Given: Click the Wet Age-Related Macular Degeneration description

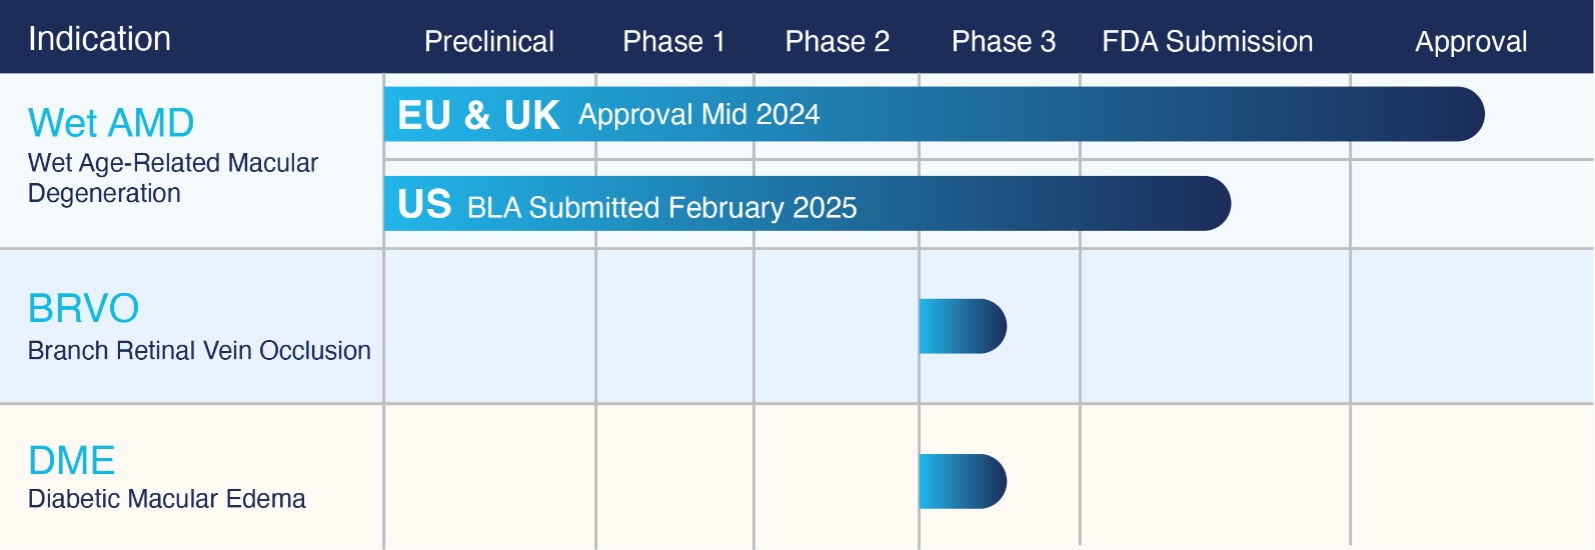Looking at the screenshot, I should (x=173, y=178).
